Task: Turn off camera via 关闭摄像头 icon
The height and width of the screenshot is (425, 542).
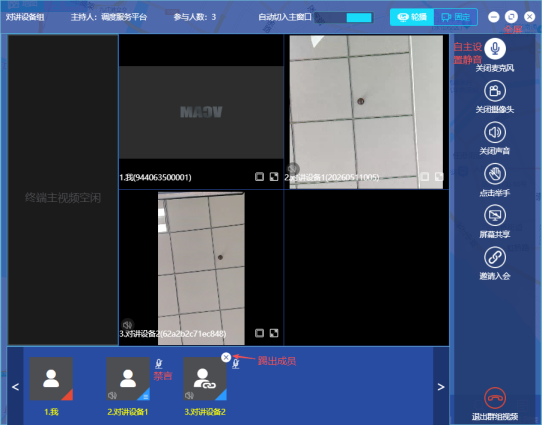Action: [x=495, y=91]
